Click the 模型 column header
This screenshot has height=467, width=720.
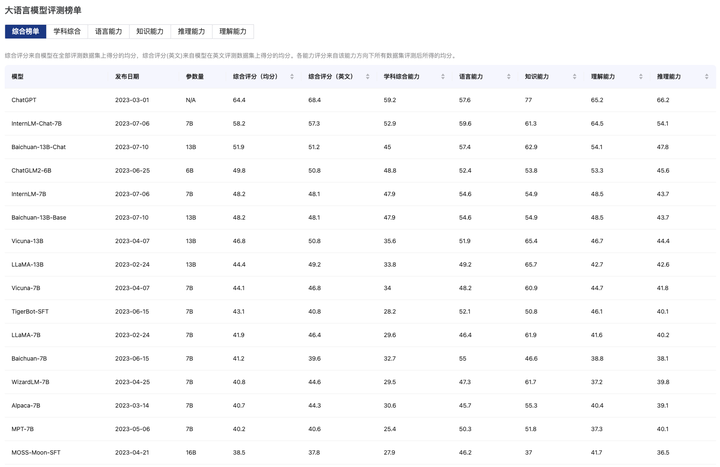[x=17, y=77]
